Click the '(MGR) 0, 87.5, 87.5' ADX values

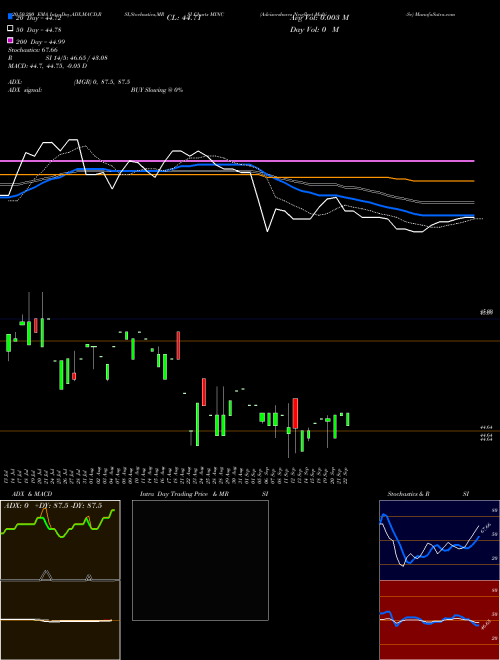102,82
